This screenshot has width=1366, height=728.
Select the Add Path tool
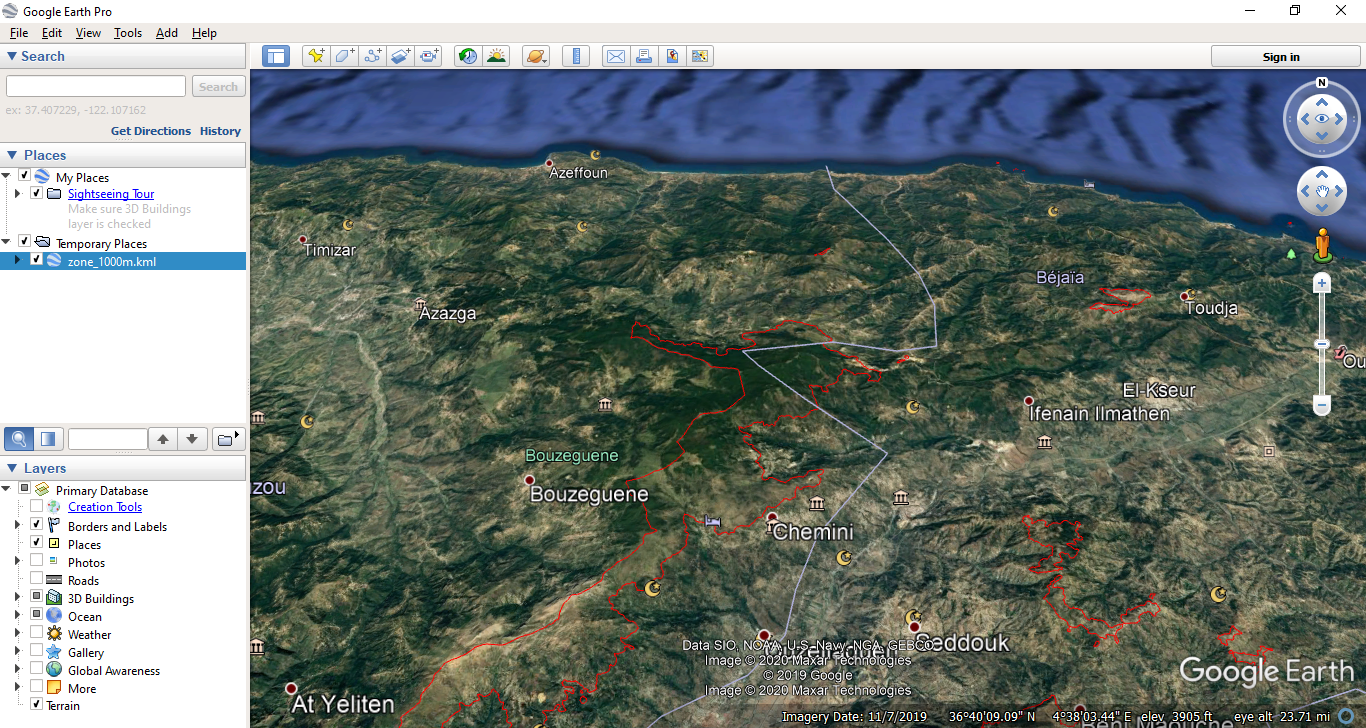pyautogui.click(x=373, y=56)
